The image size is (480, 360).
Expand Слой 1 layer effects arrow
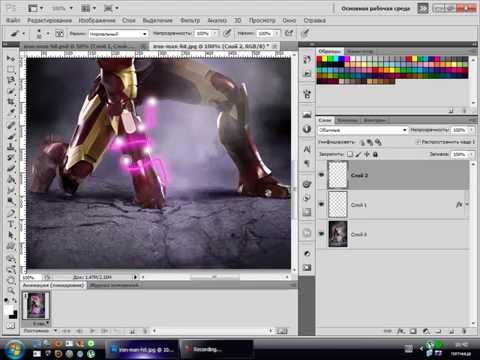click(467, 204)
